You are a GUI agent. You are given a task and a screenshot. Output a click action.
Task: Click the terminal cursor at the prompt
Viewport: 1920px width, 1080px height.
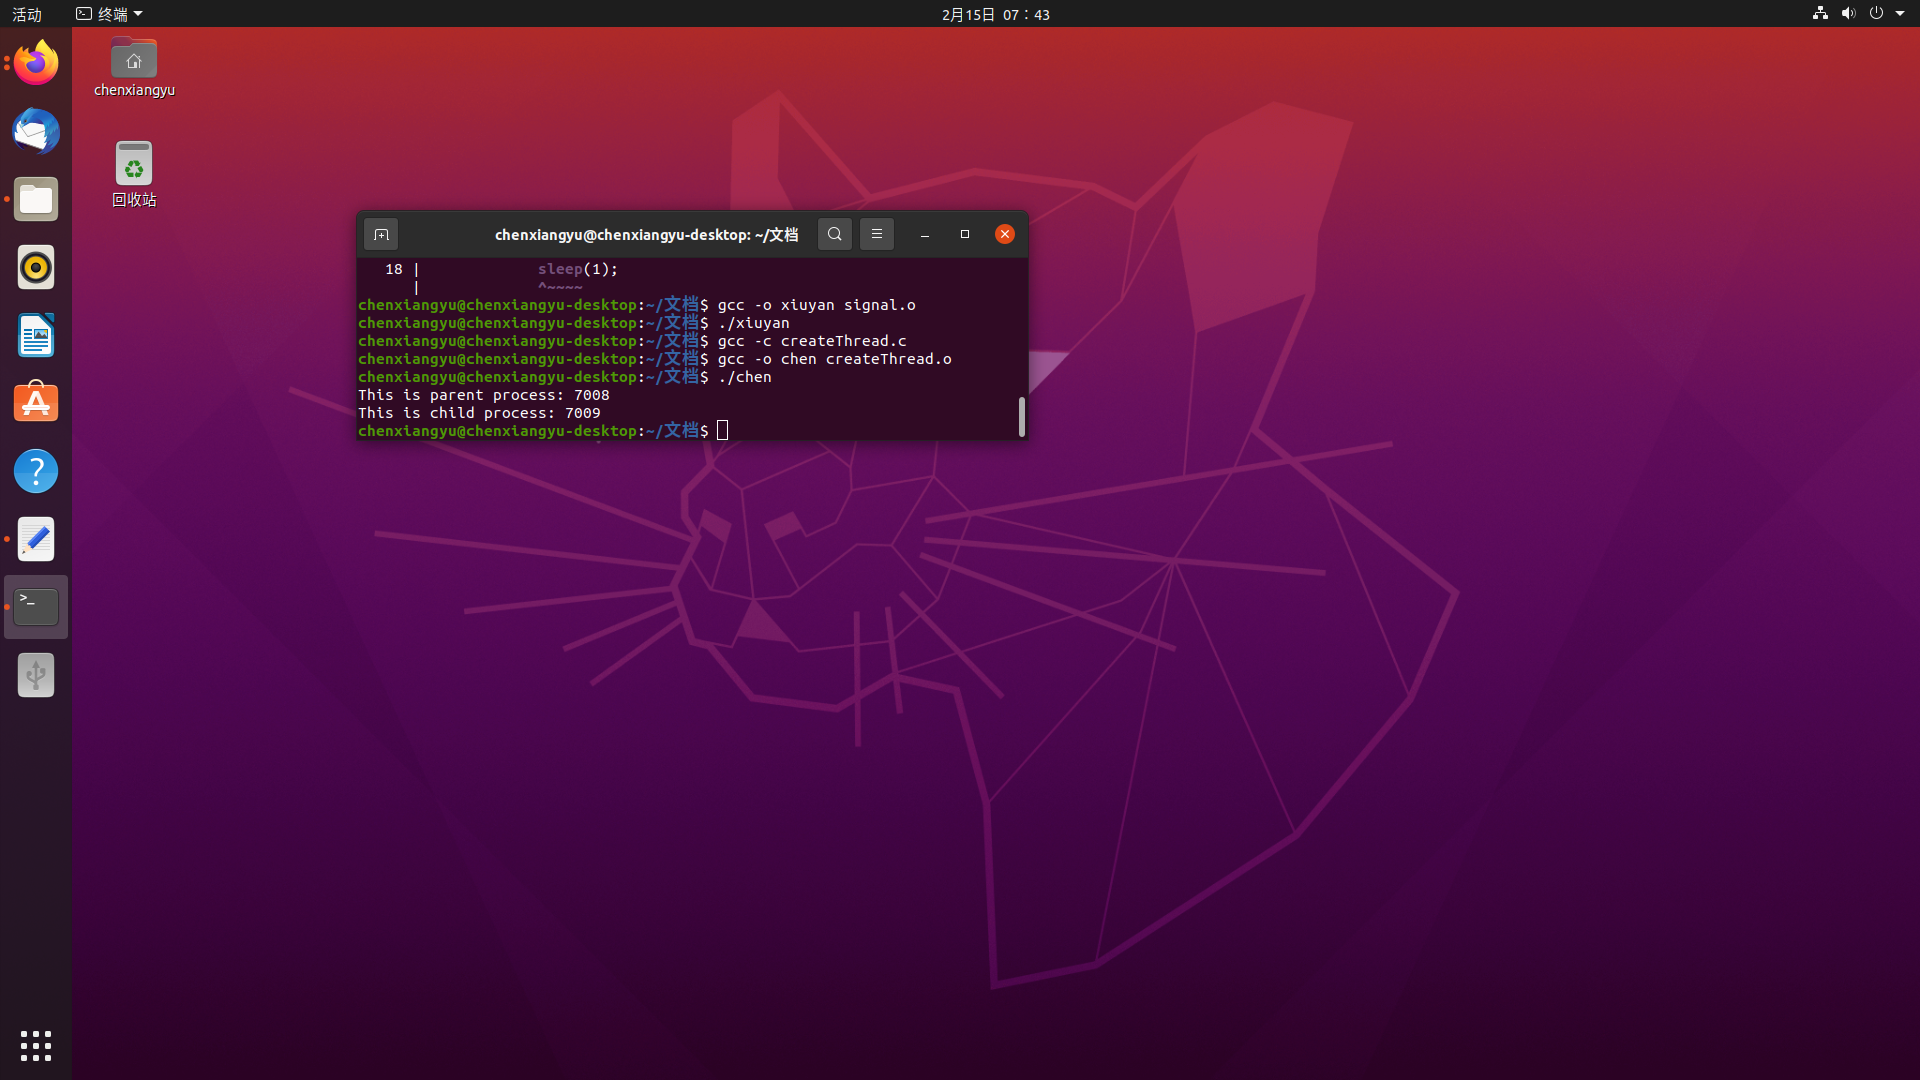(x=723, y=431)
